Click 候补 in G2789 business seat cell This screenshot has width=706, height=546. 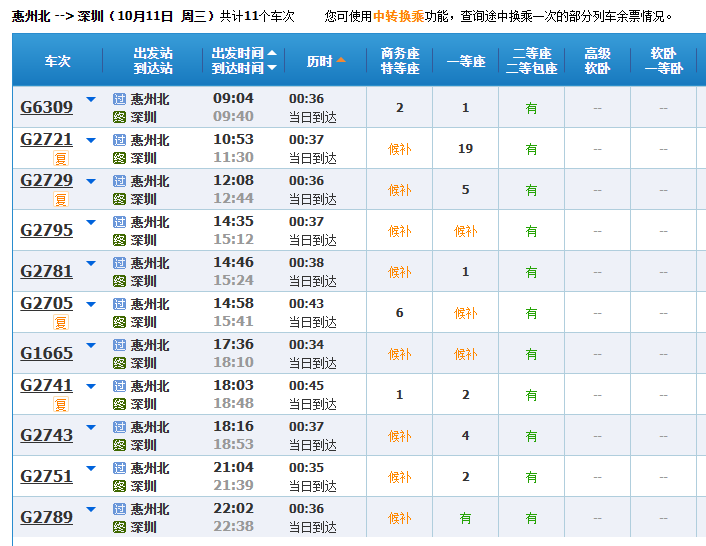pyautogui.click(x=400, y=518)
